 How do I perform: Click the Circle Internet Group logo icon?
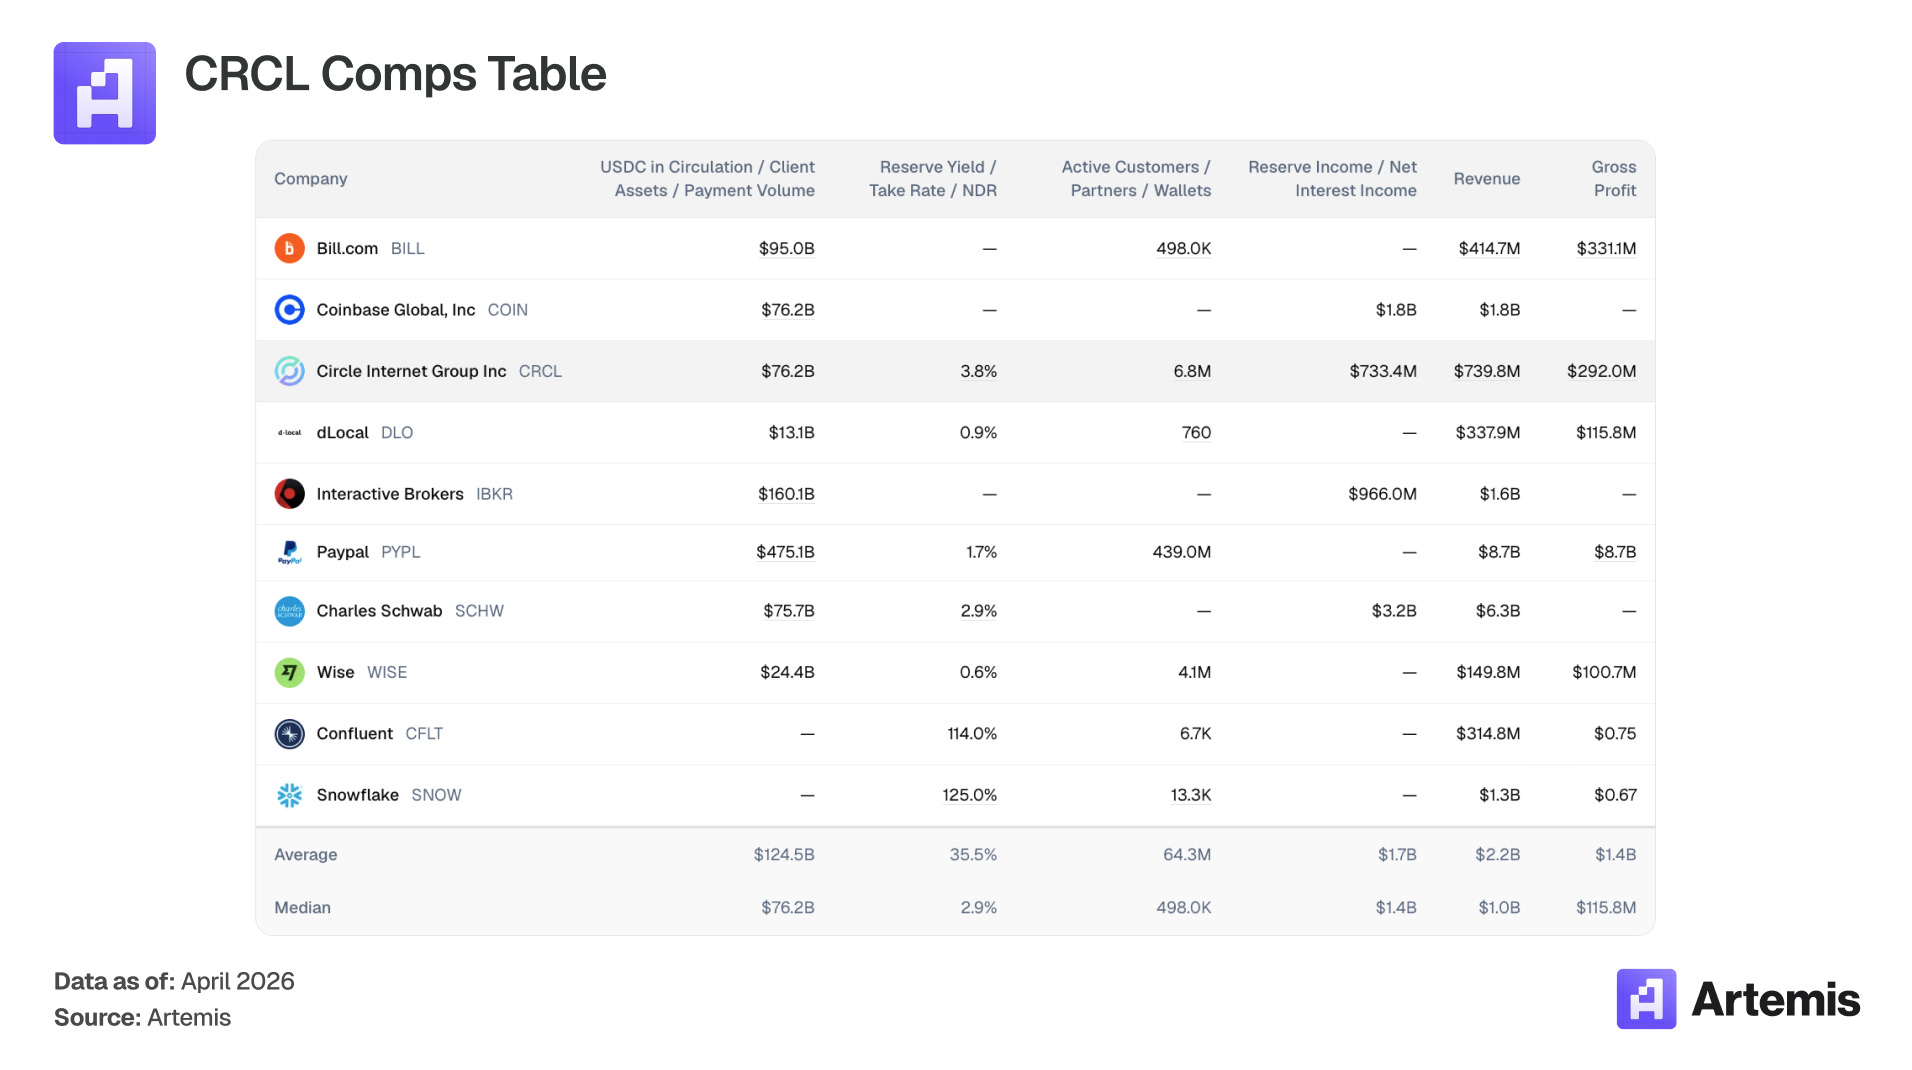click(289, 371)
